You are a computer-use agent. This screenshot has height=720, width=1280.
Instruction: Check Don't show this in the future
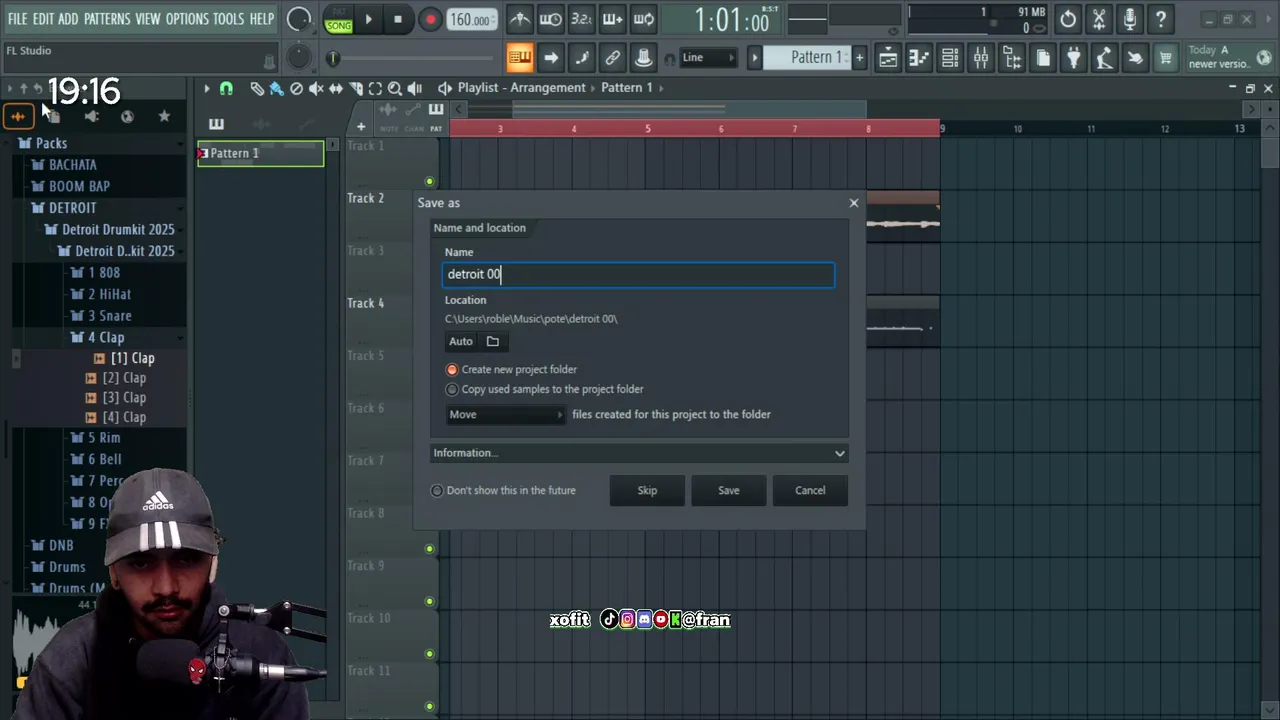pos(437,491)
